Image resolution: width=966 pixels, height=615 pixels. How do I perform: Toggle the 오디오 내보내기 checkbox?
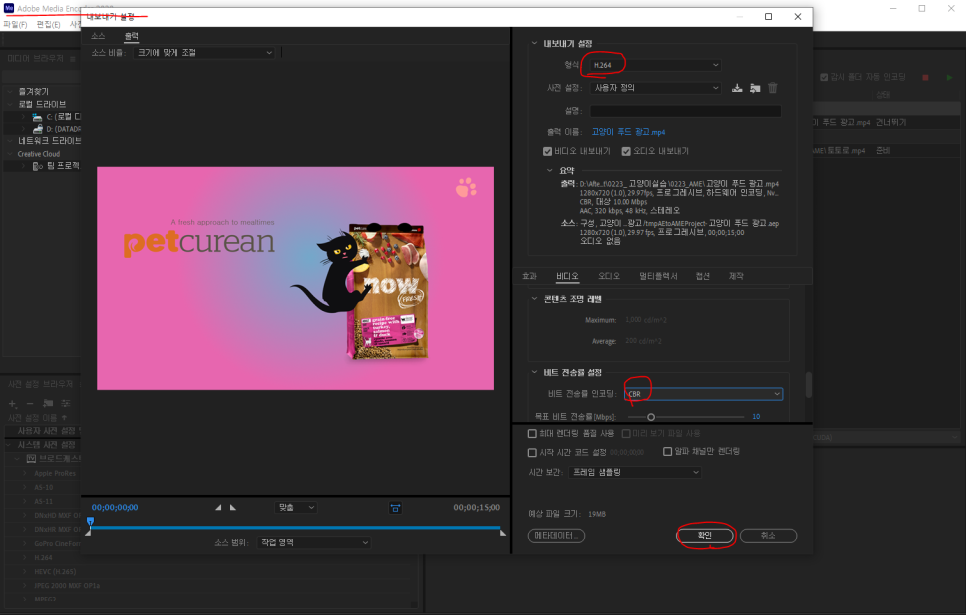pyautogui.click(x=626, y=151)
